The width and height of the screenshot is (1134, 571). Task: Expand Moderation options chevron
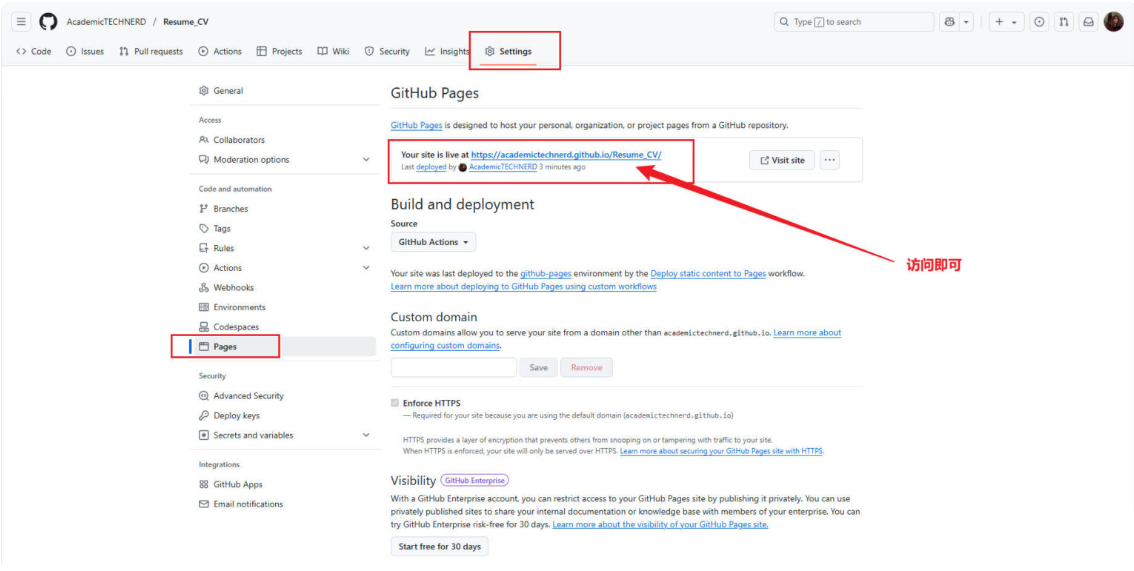[x=366, y=160]
